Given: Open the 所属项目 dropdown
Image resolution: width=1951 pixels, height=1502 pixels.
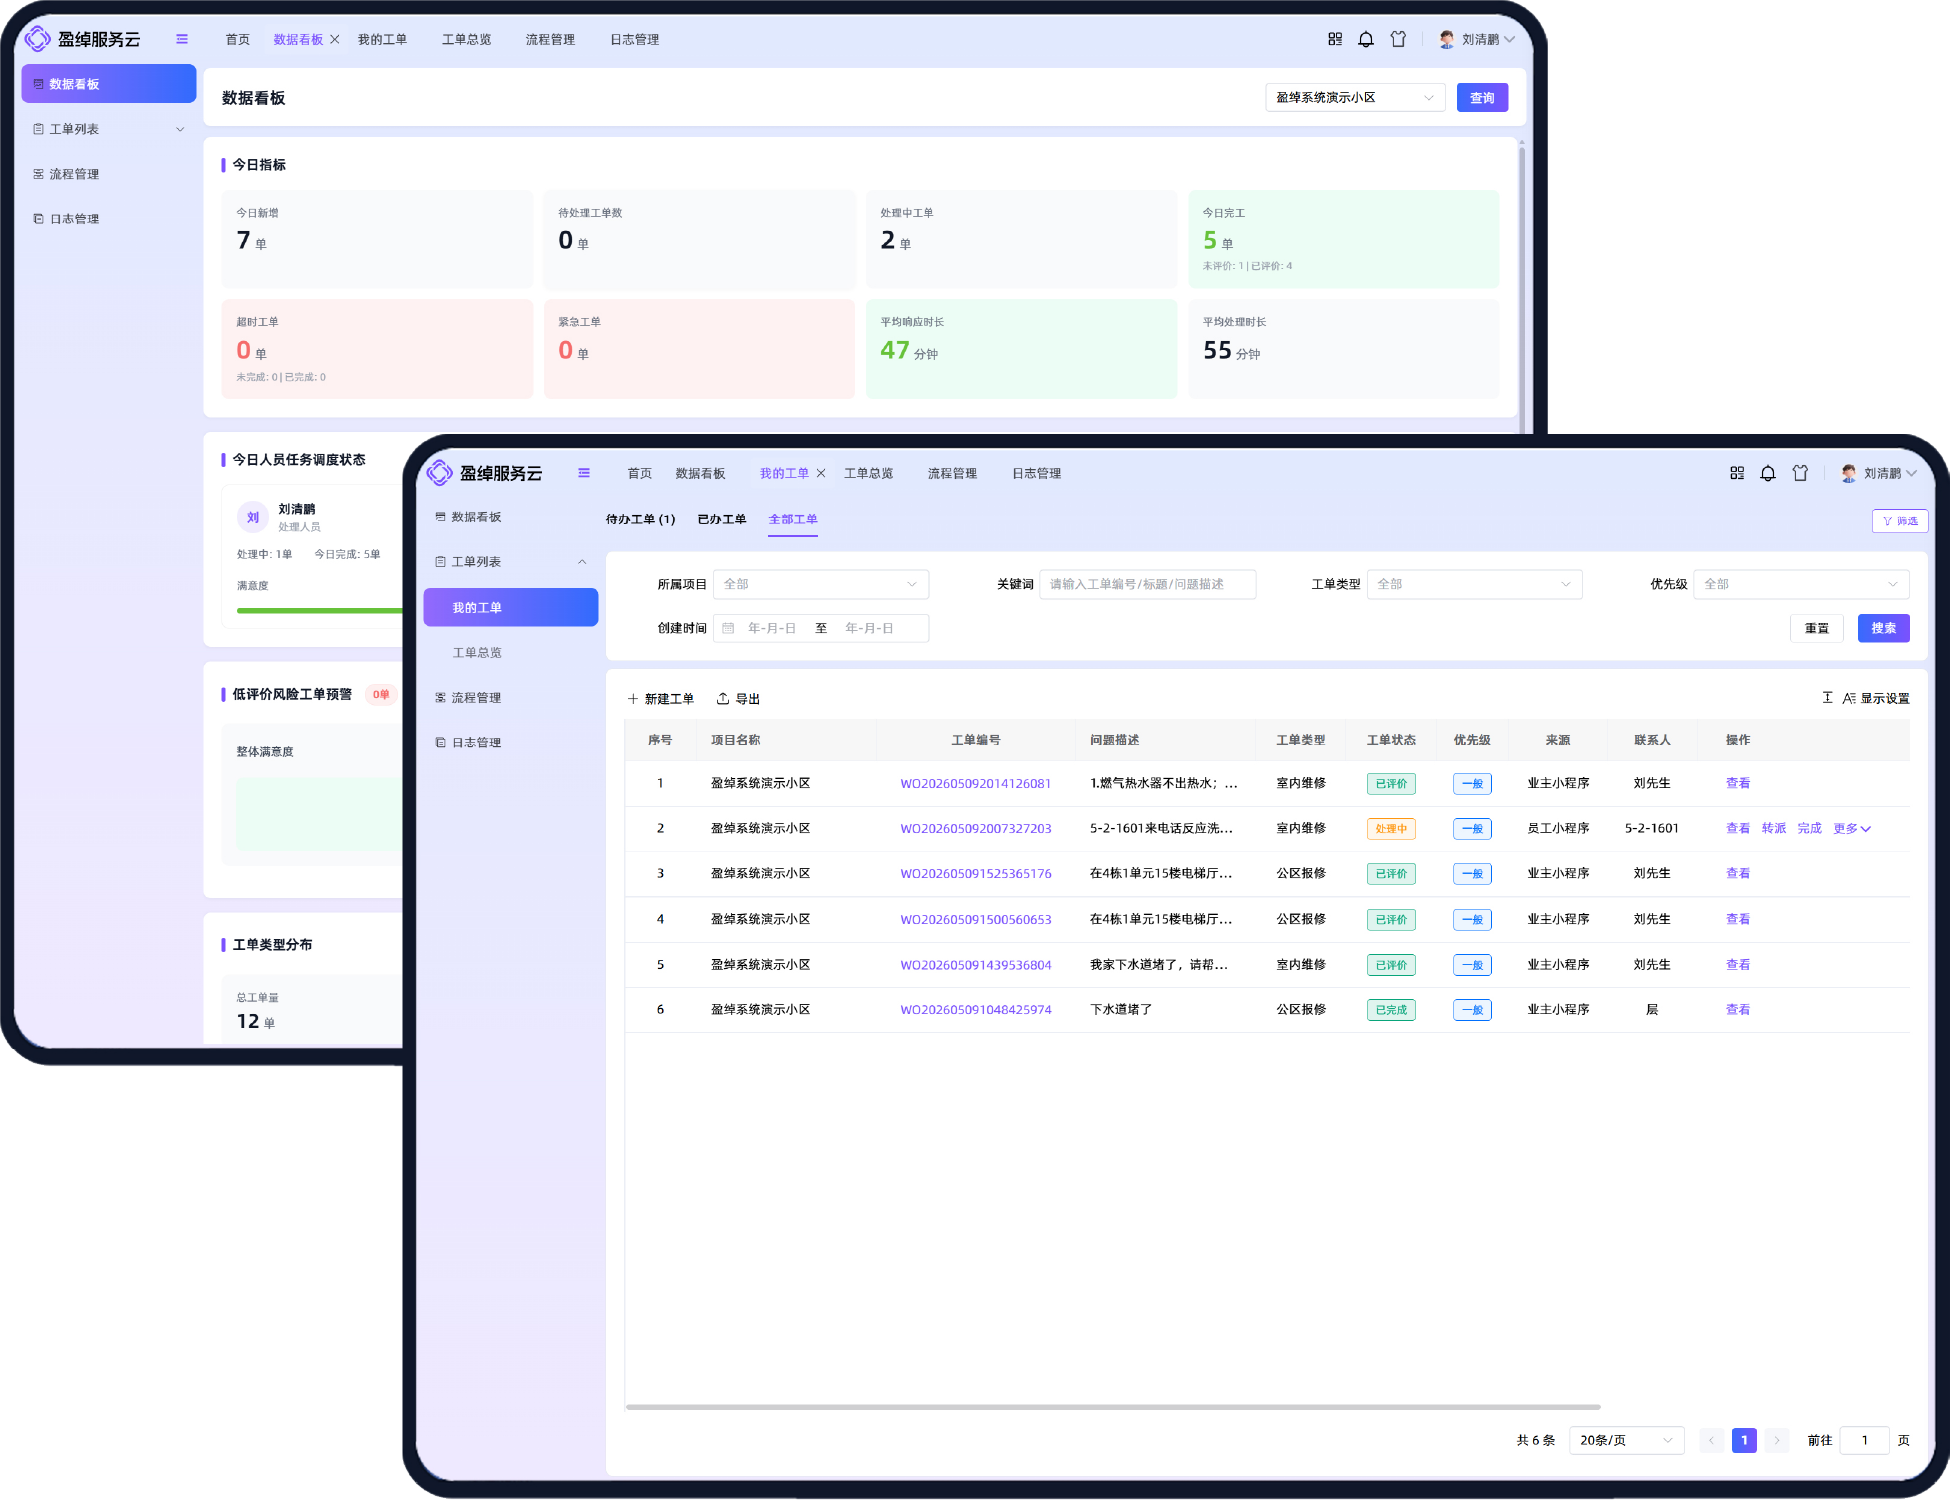Looking at the screenshot, I should pyautogui.click(x=820, y=585).
